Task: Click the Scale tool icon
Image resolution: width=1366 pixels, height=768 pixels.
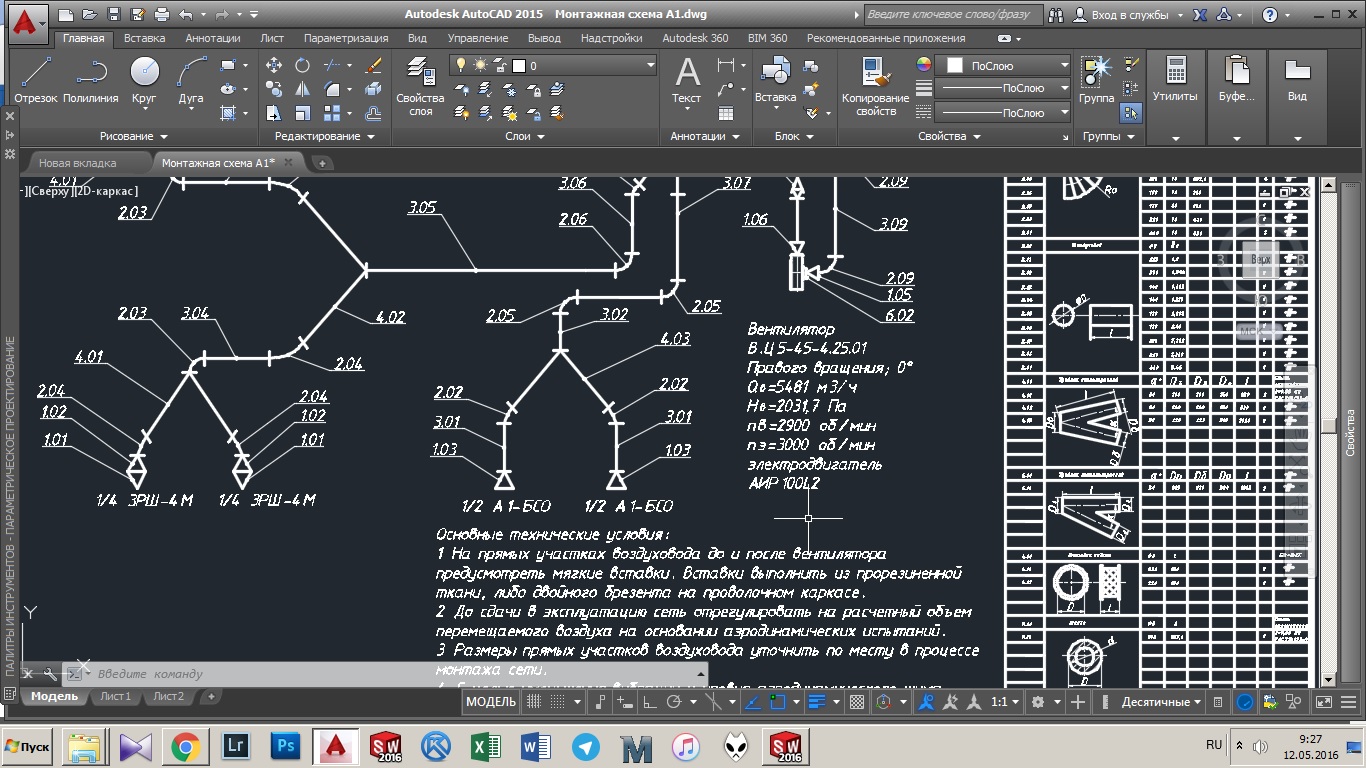Action: (302, 114)
